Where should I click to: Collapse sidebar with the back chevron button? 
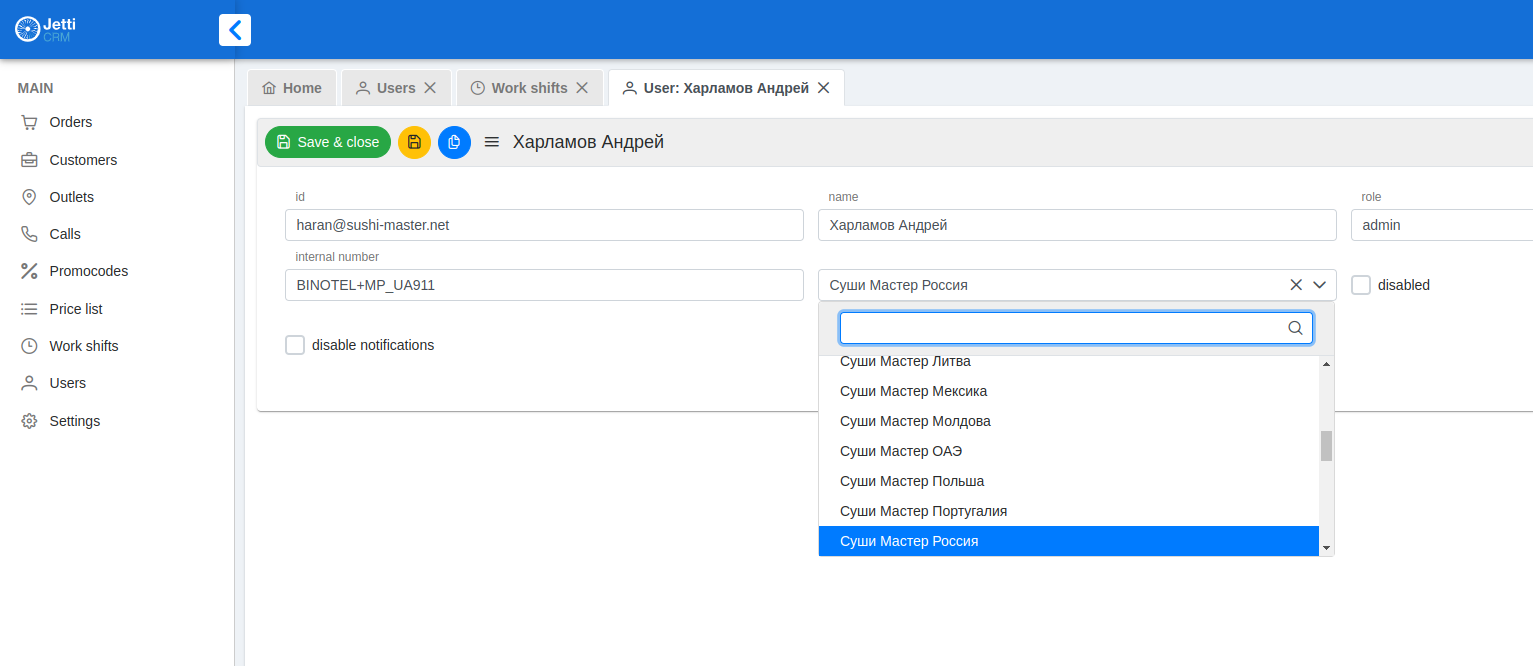point(235,30)
